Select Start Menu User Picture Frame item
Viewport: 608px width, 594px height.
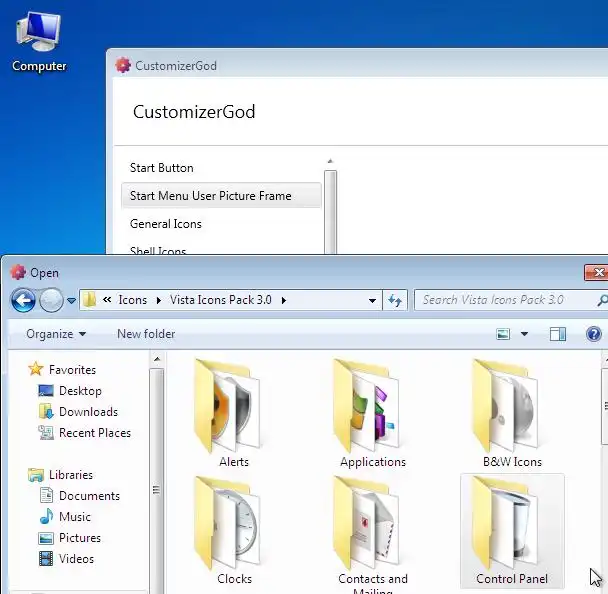[221, 195]
